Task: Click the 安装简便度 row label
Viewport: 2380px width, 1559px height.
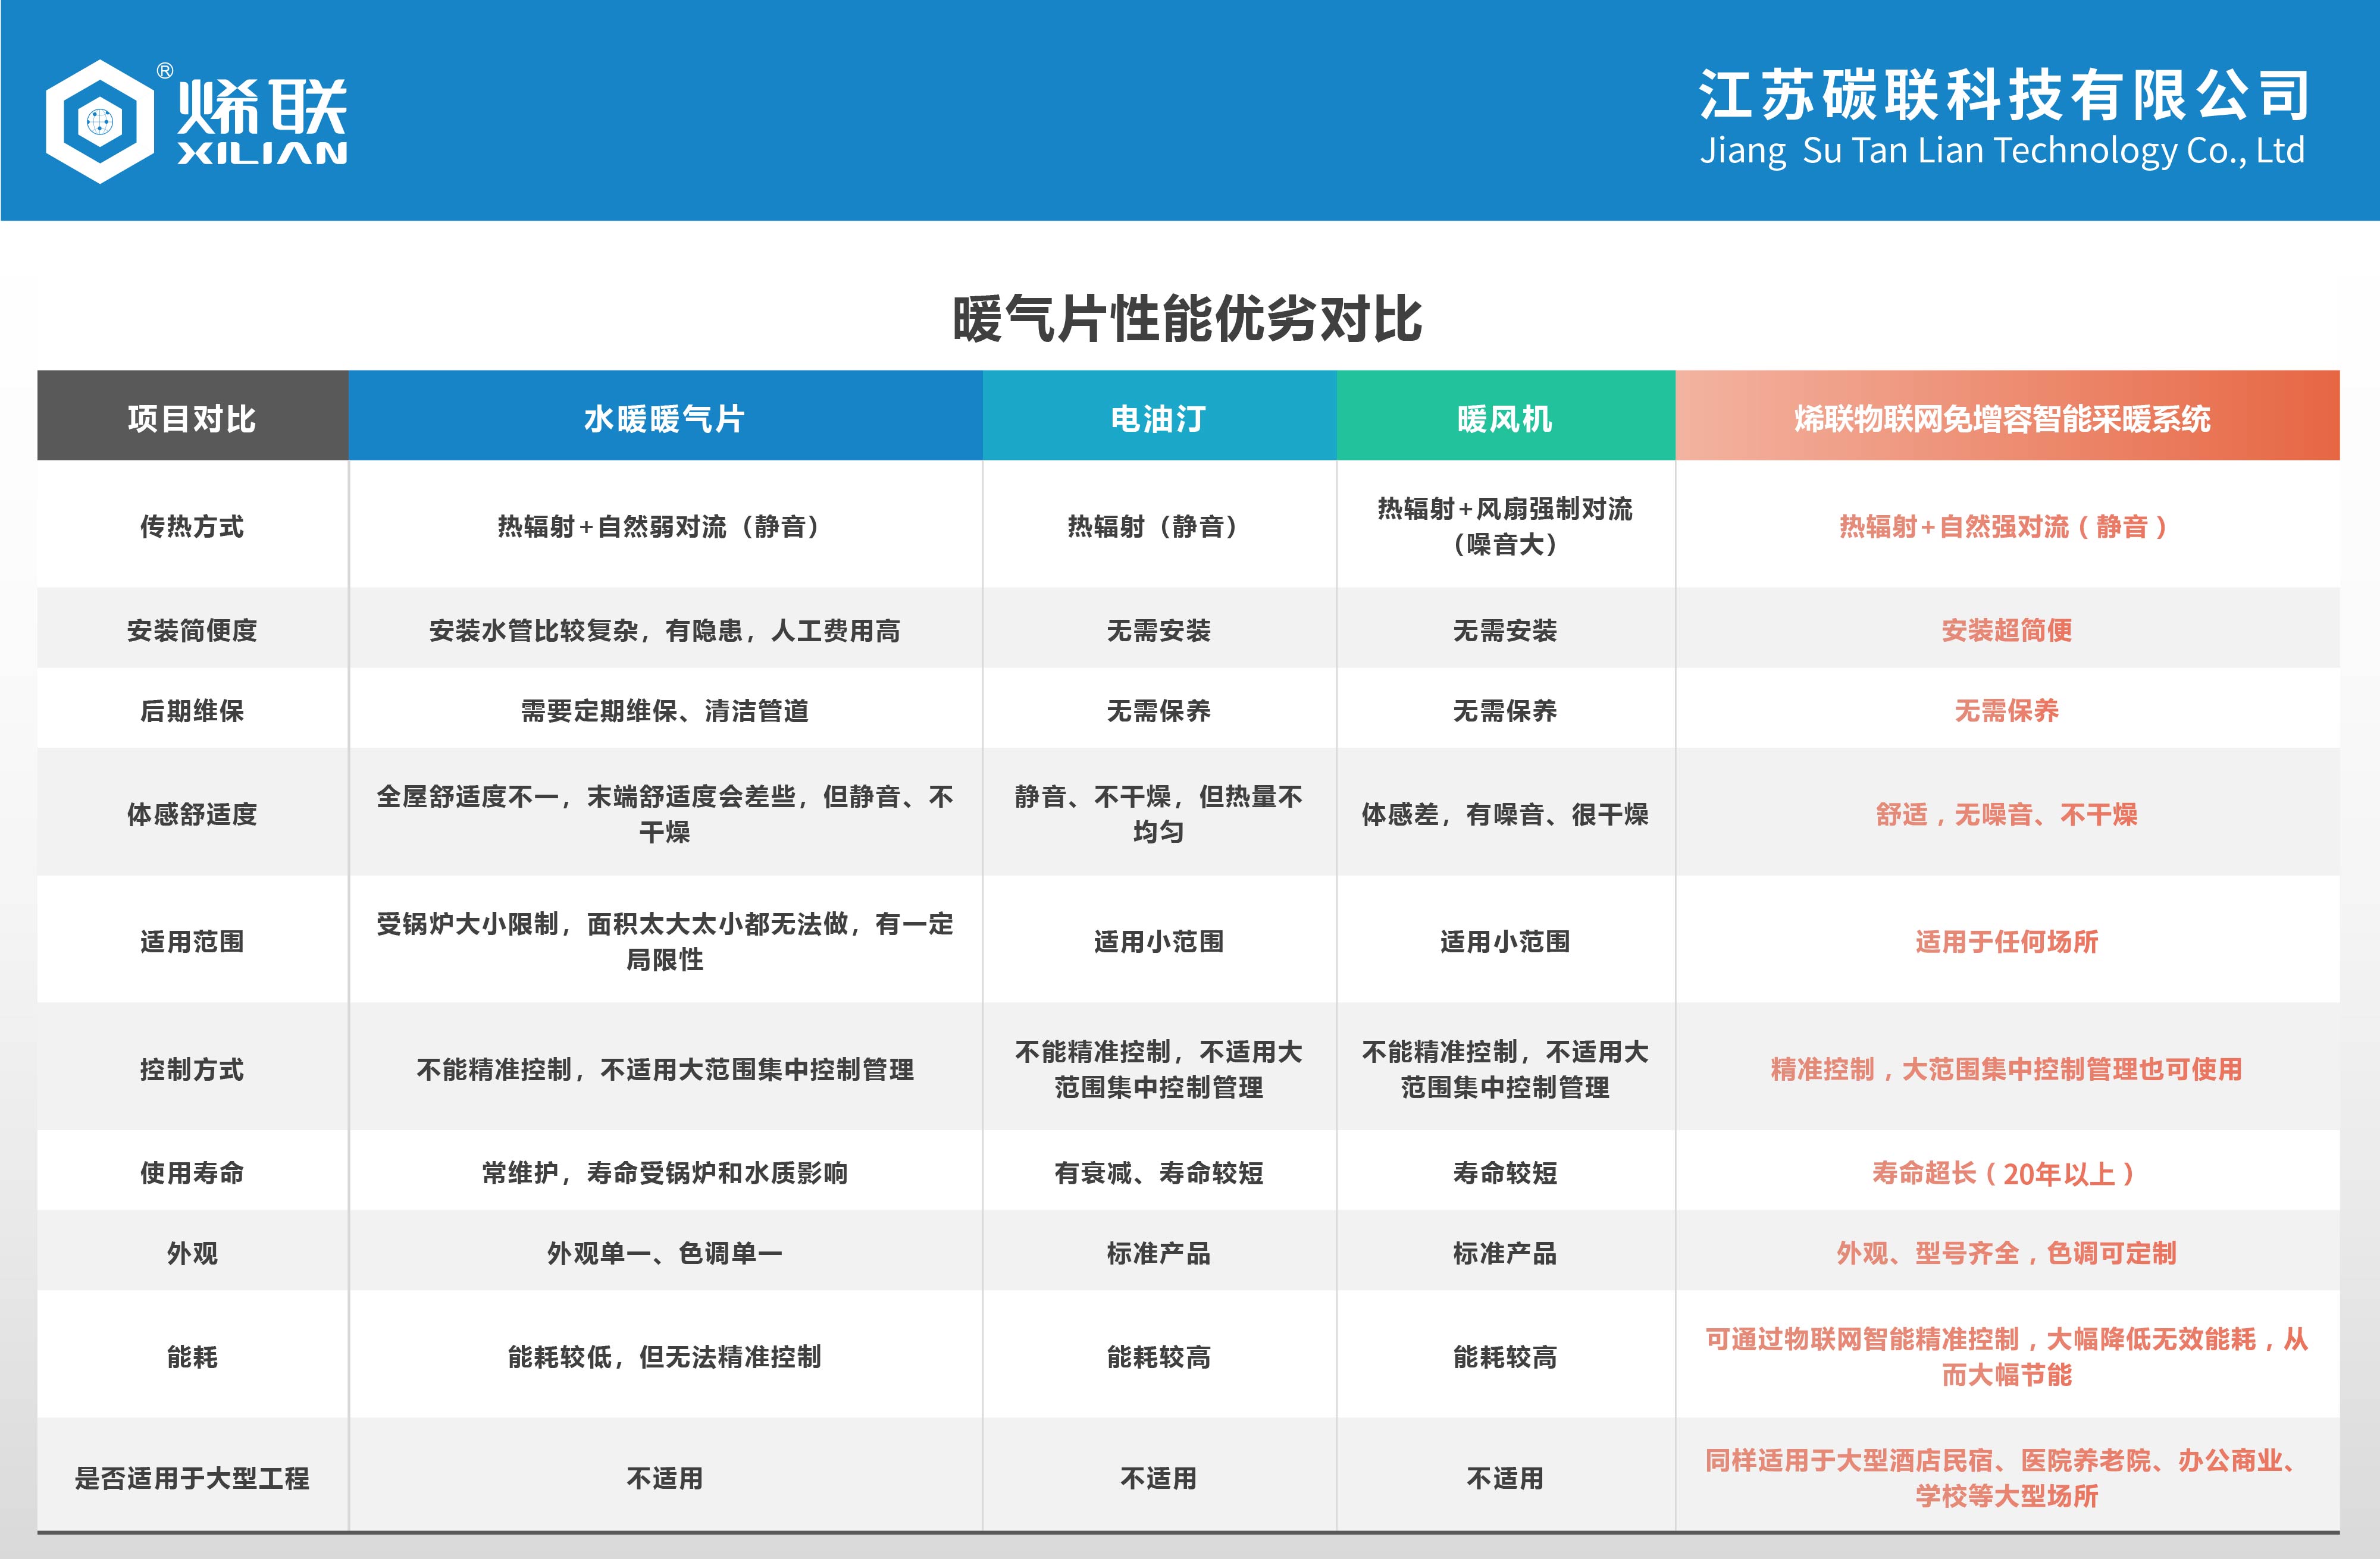Action: [x=192, y=630]
